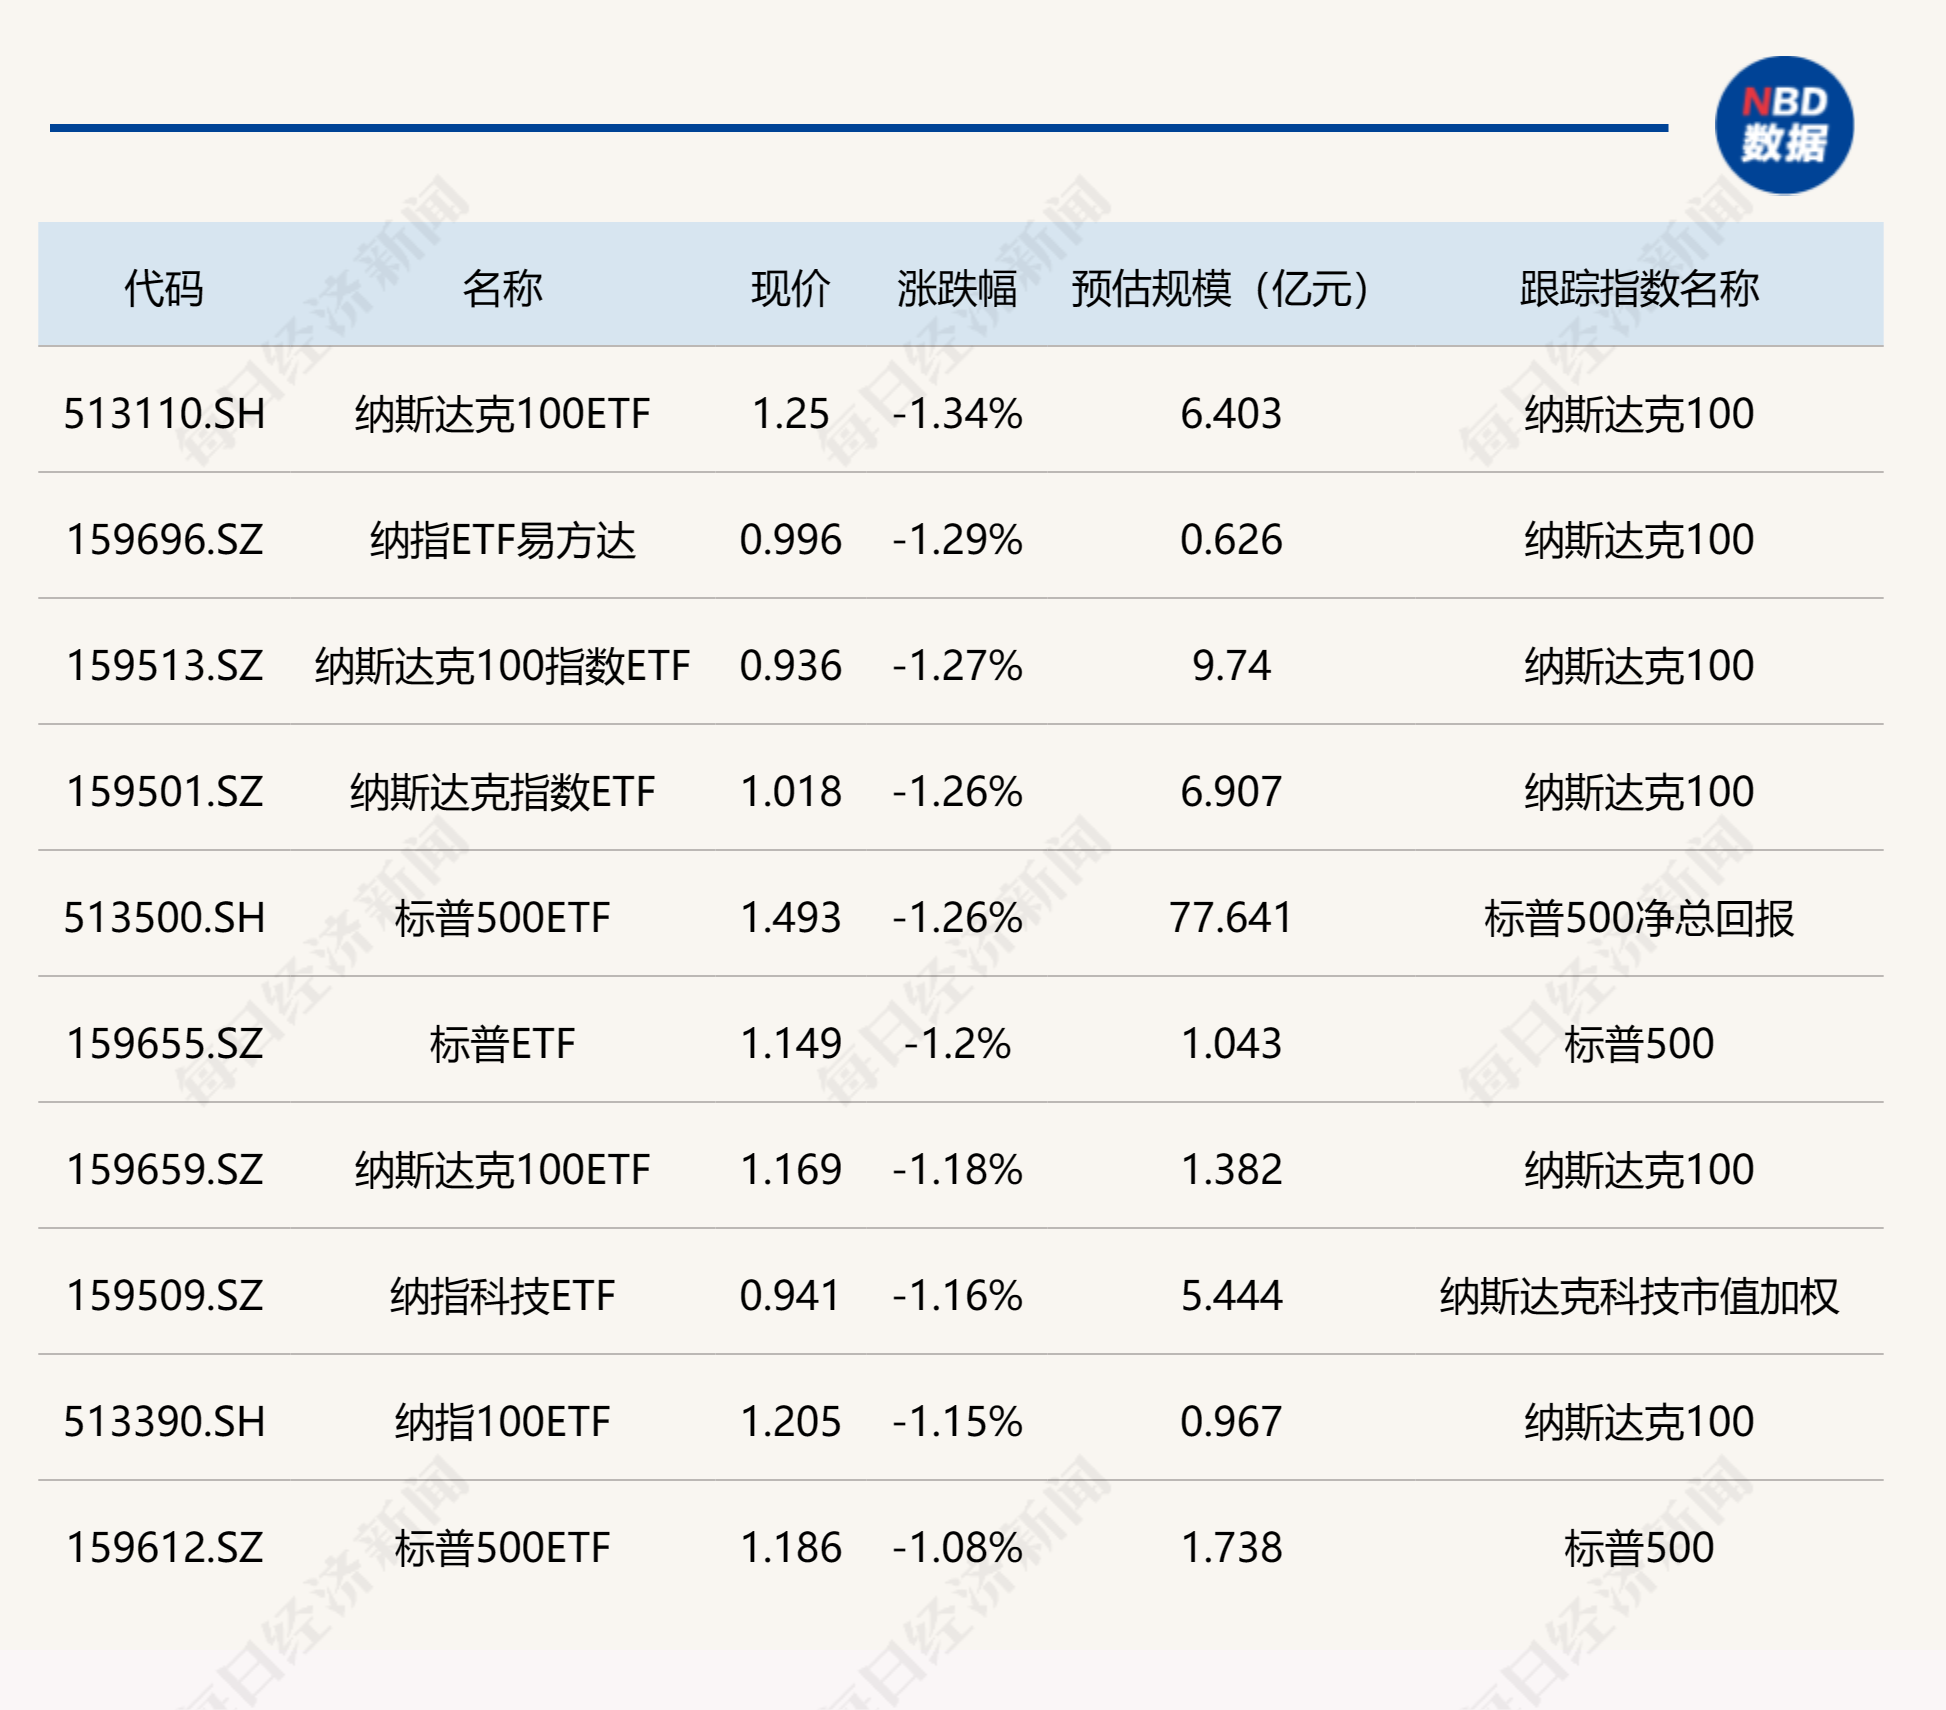Click the price 1.493
Image resolution: width=1946 pixels, height=1710 pixels.
790,918
